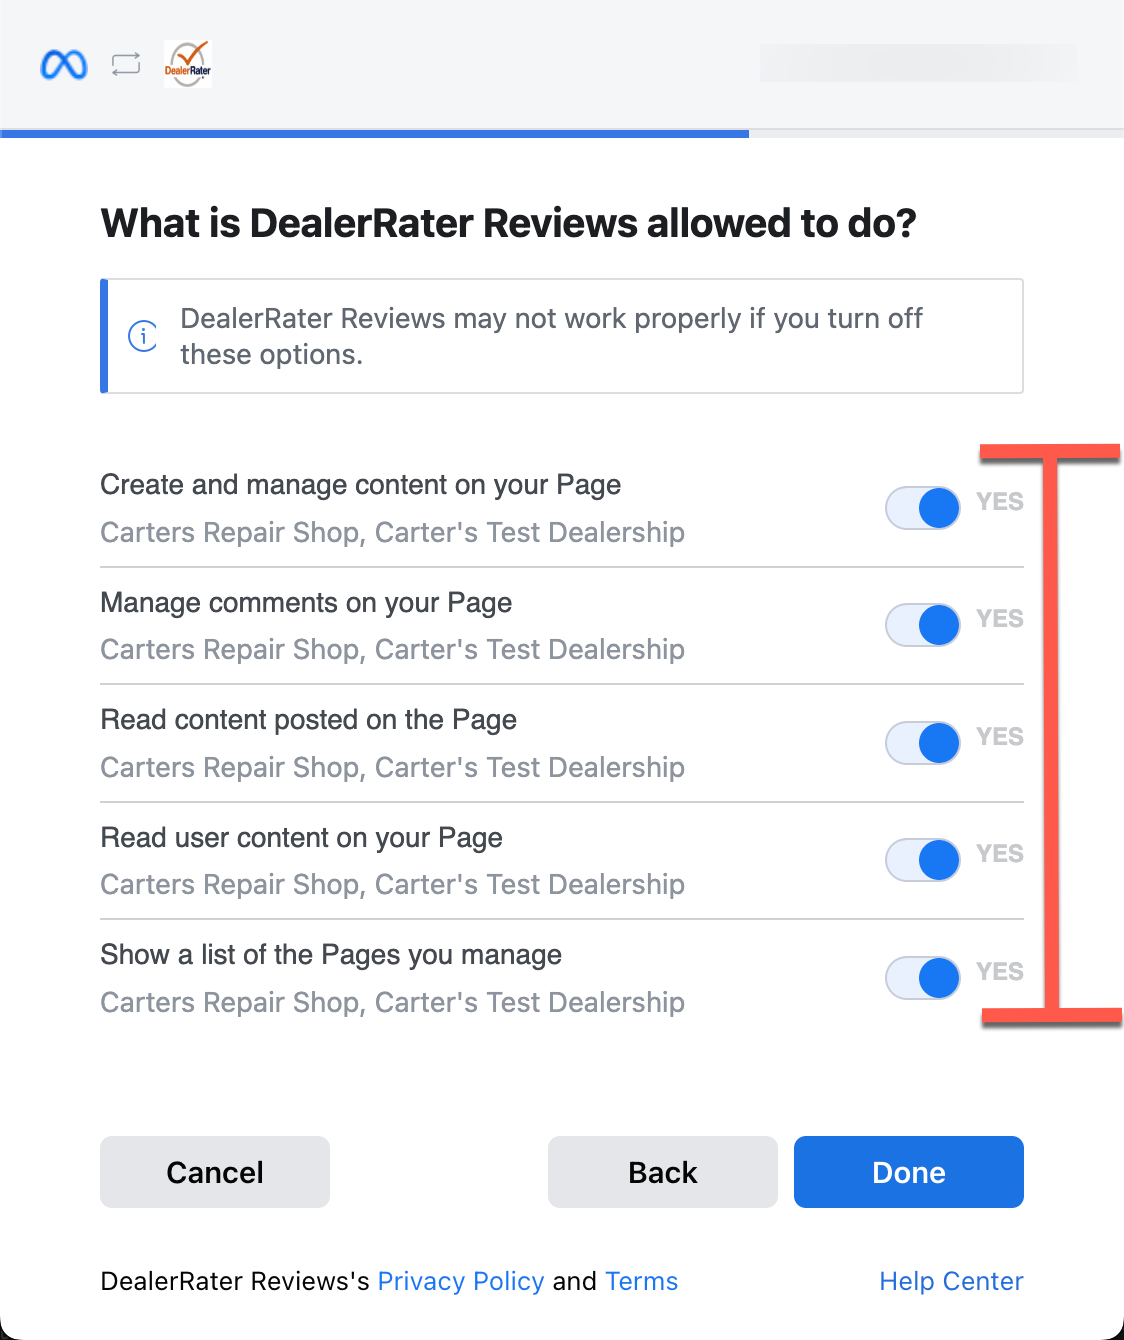Click the 'What is DealerRater Reviews allowed to do?' heading
Viewport: 1124px width, 1340px height.
(509, 223)
